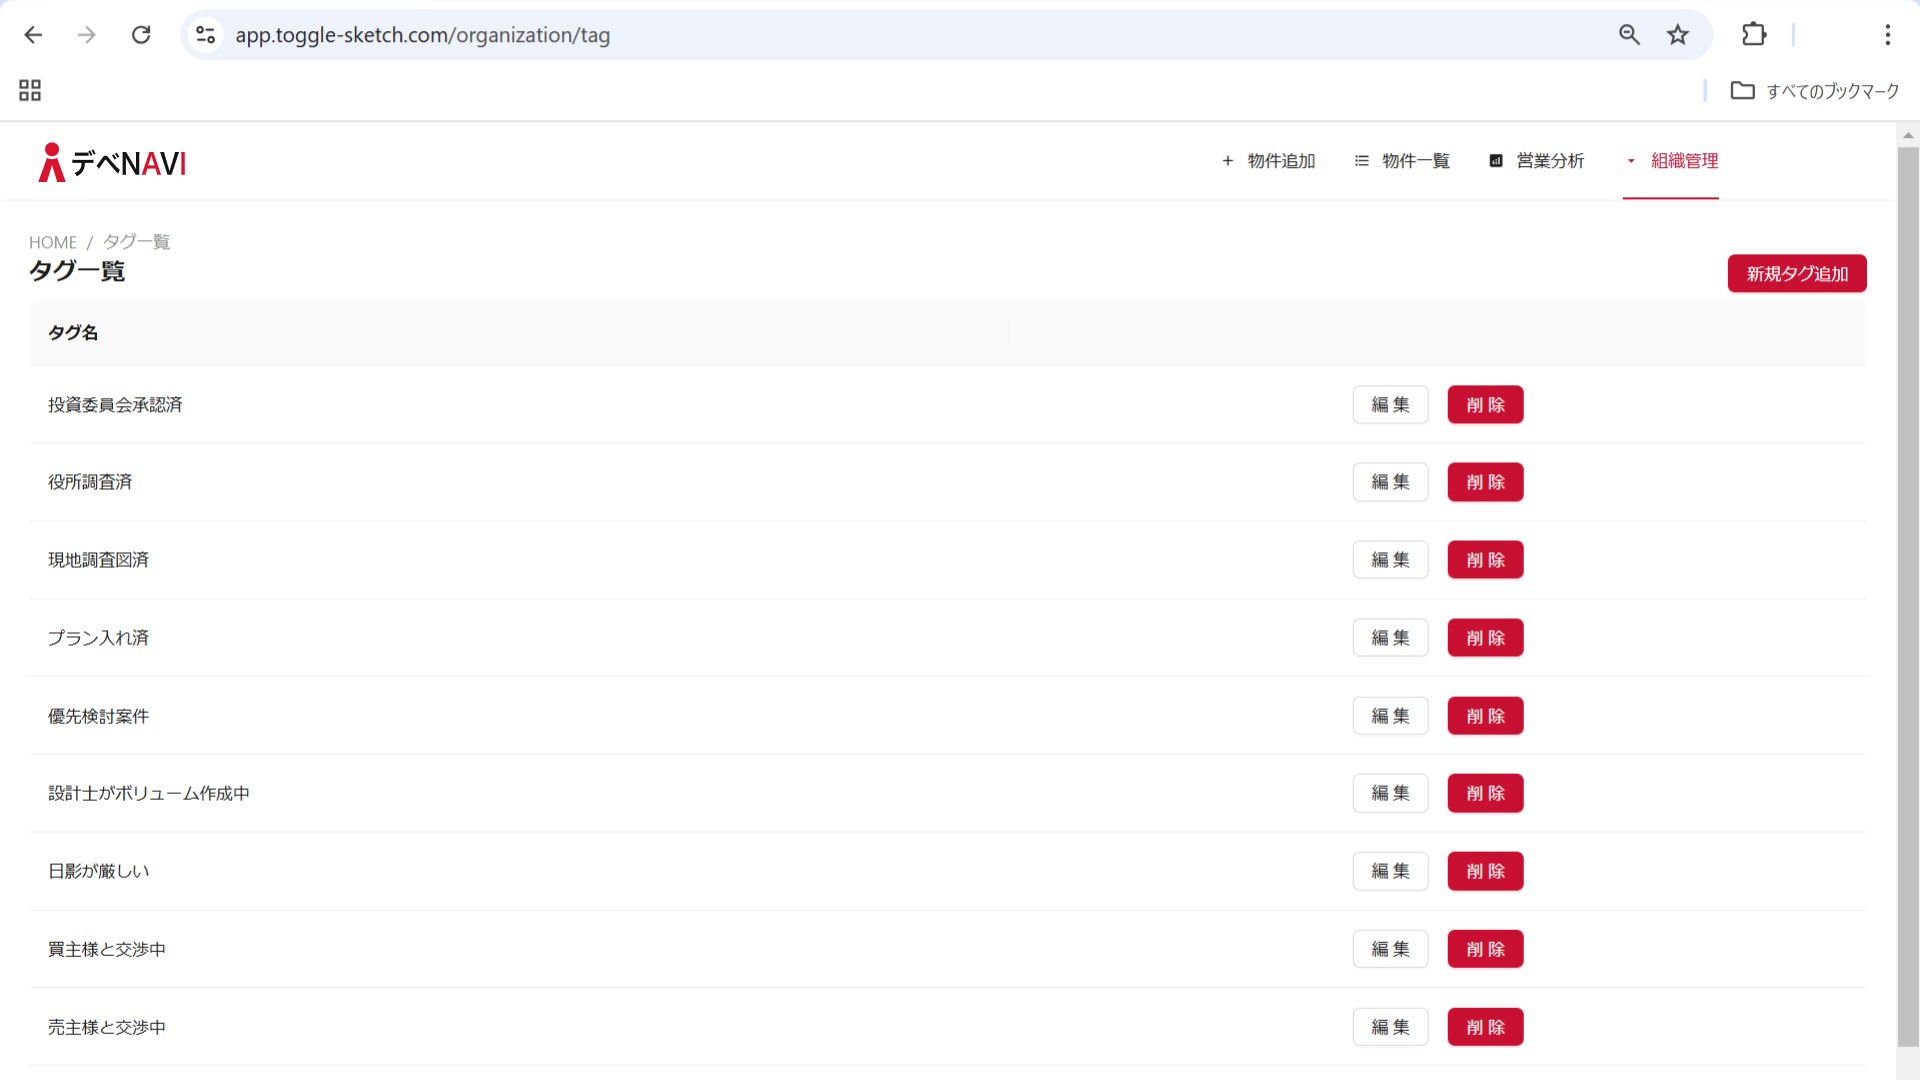
Task: Click the zoom magnifier icon in address bar
Action: pos(1629,35)
